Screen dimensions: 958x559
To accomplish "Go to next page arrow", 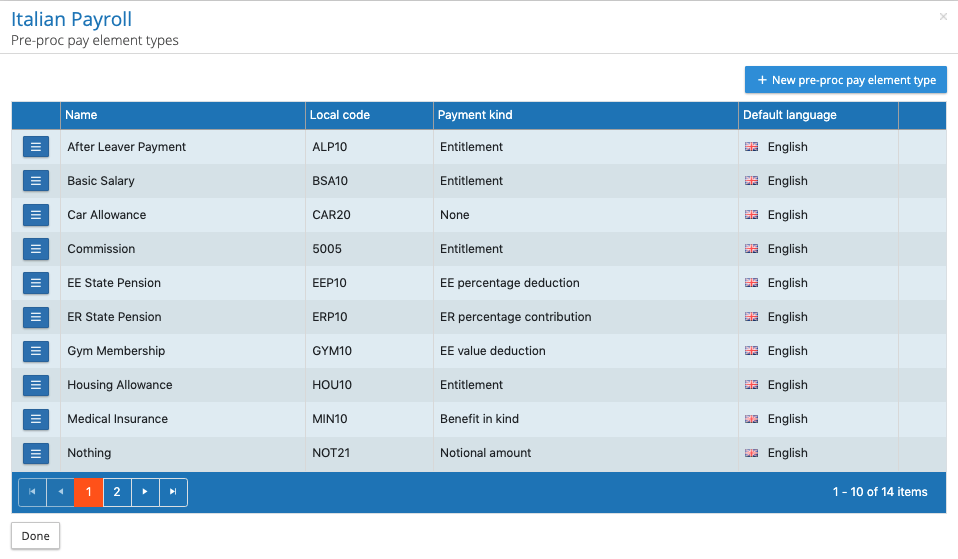I will (145, 492).
